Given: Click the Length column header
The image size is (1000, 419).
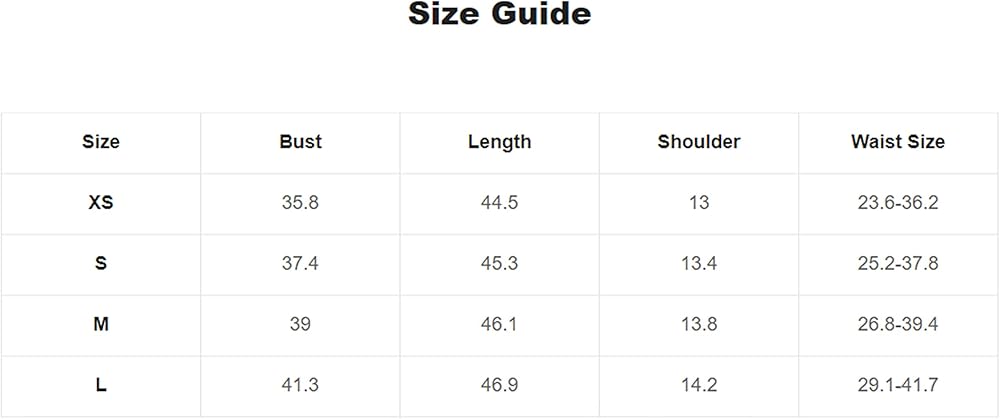Looking at the screenshot, I should click(499, 142).
